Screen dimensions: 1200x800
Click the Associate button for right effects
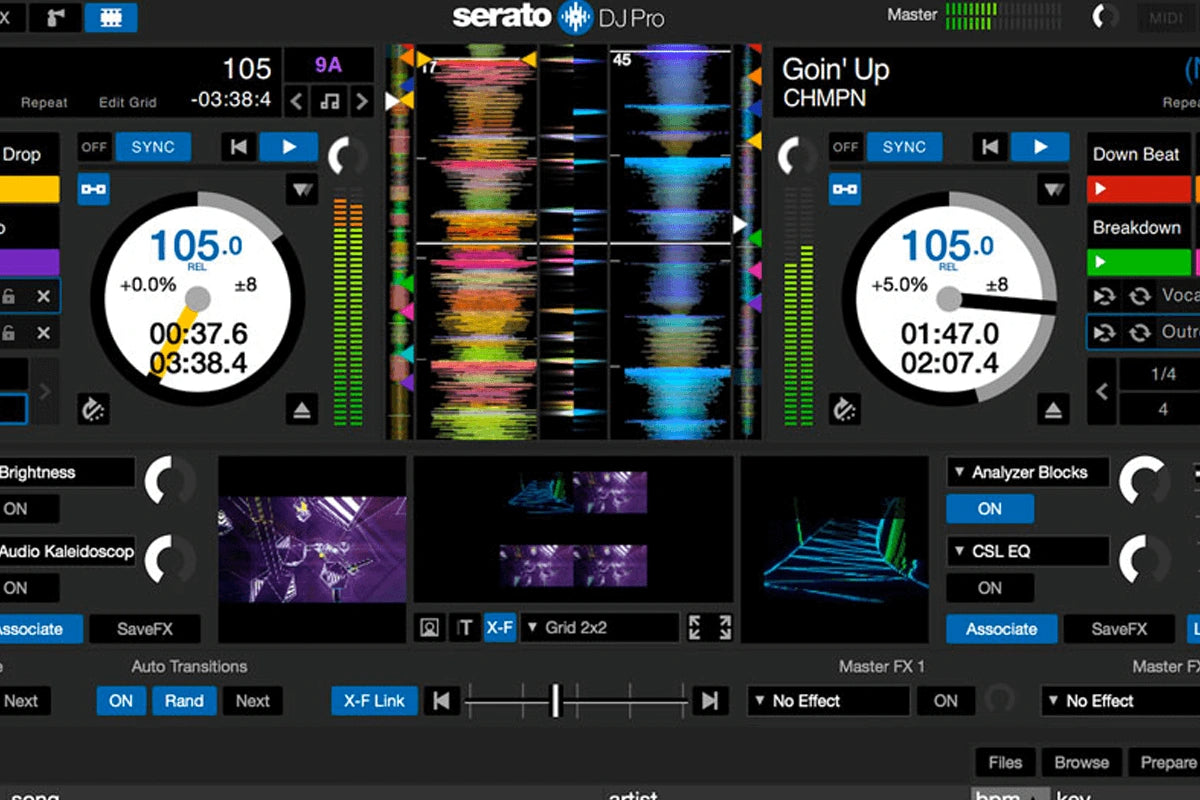click(1001, 629)
